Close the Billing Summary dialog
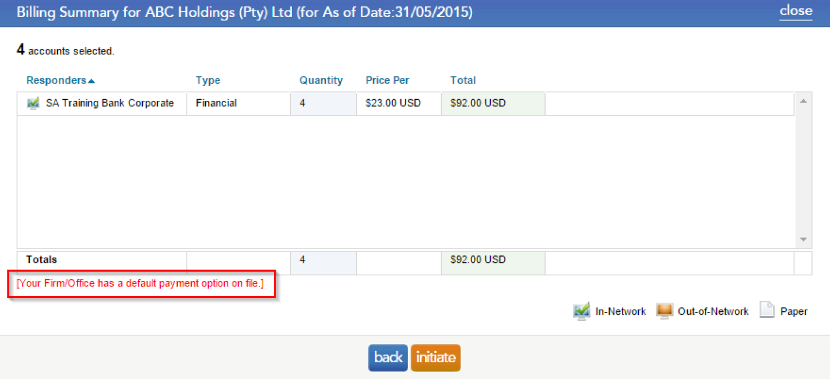 pos(796,11)
